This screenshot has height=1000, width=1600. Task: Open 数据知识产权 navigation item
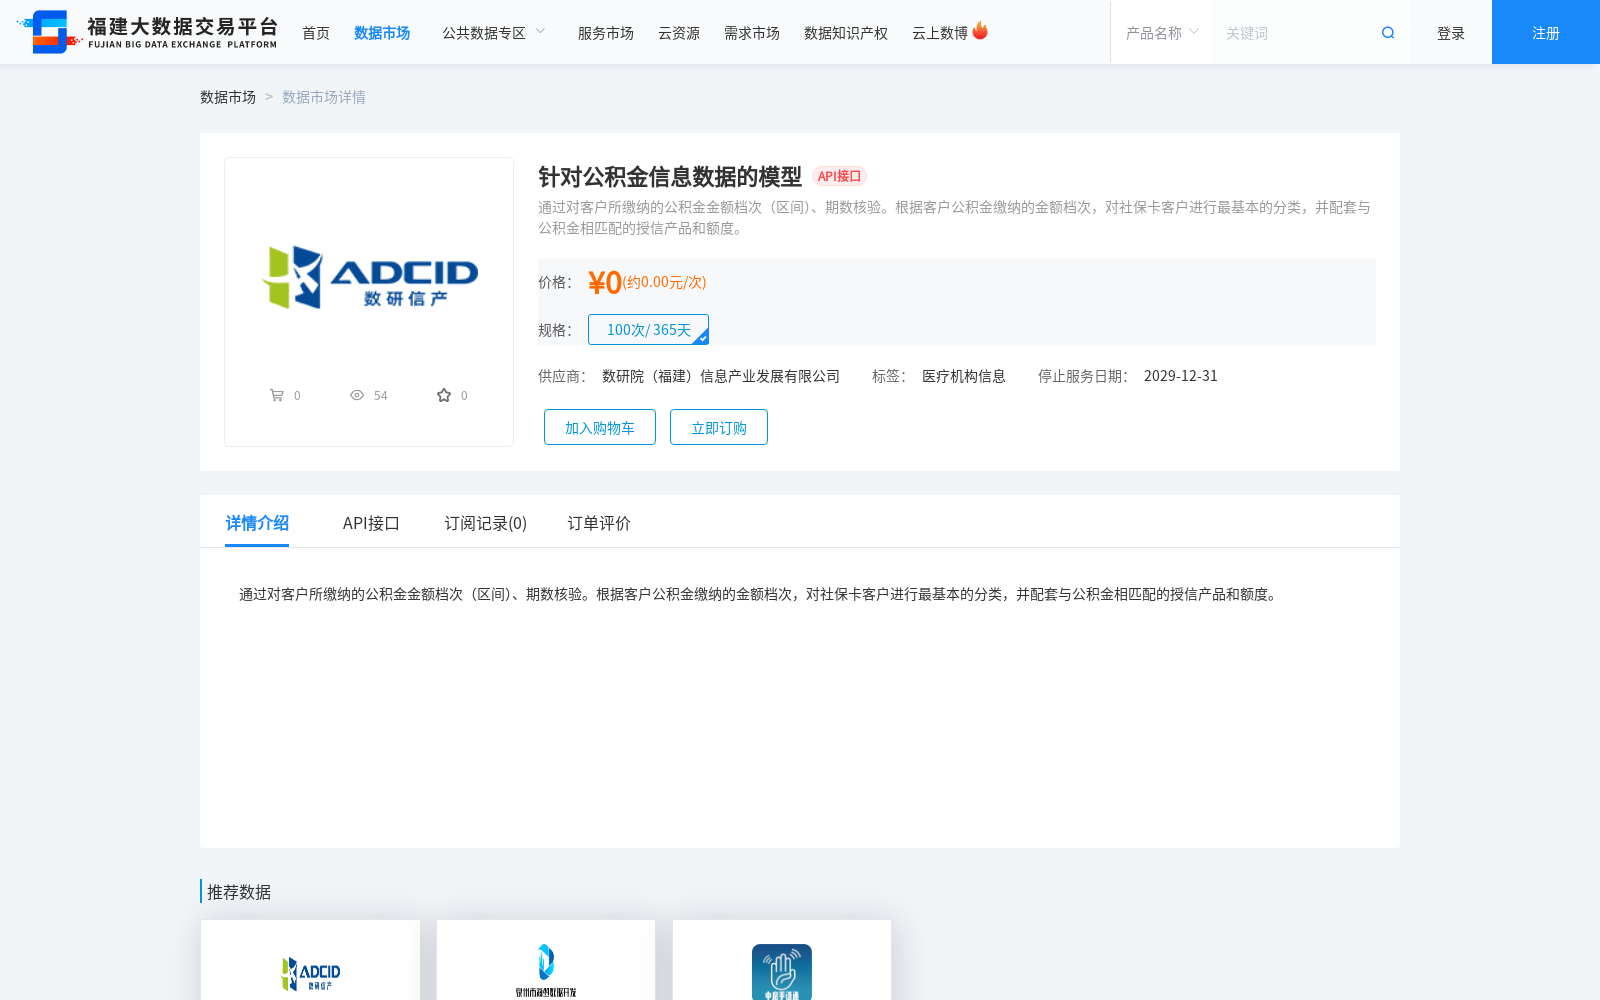pyautogui.click(x=846, y=33)
